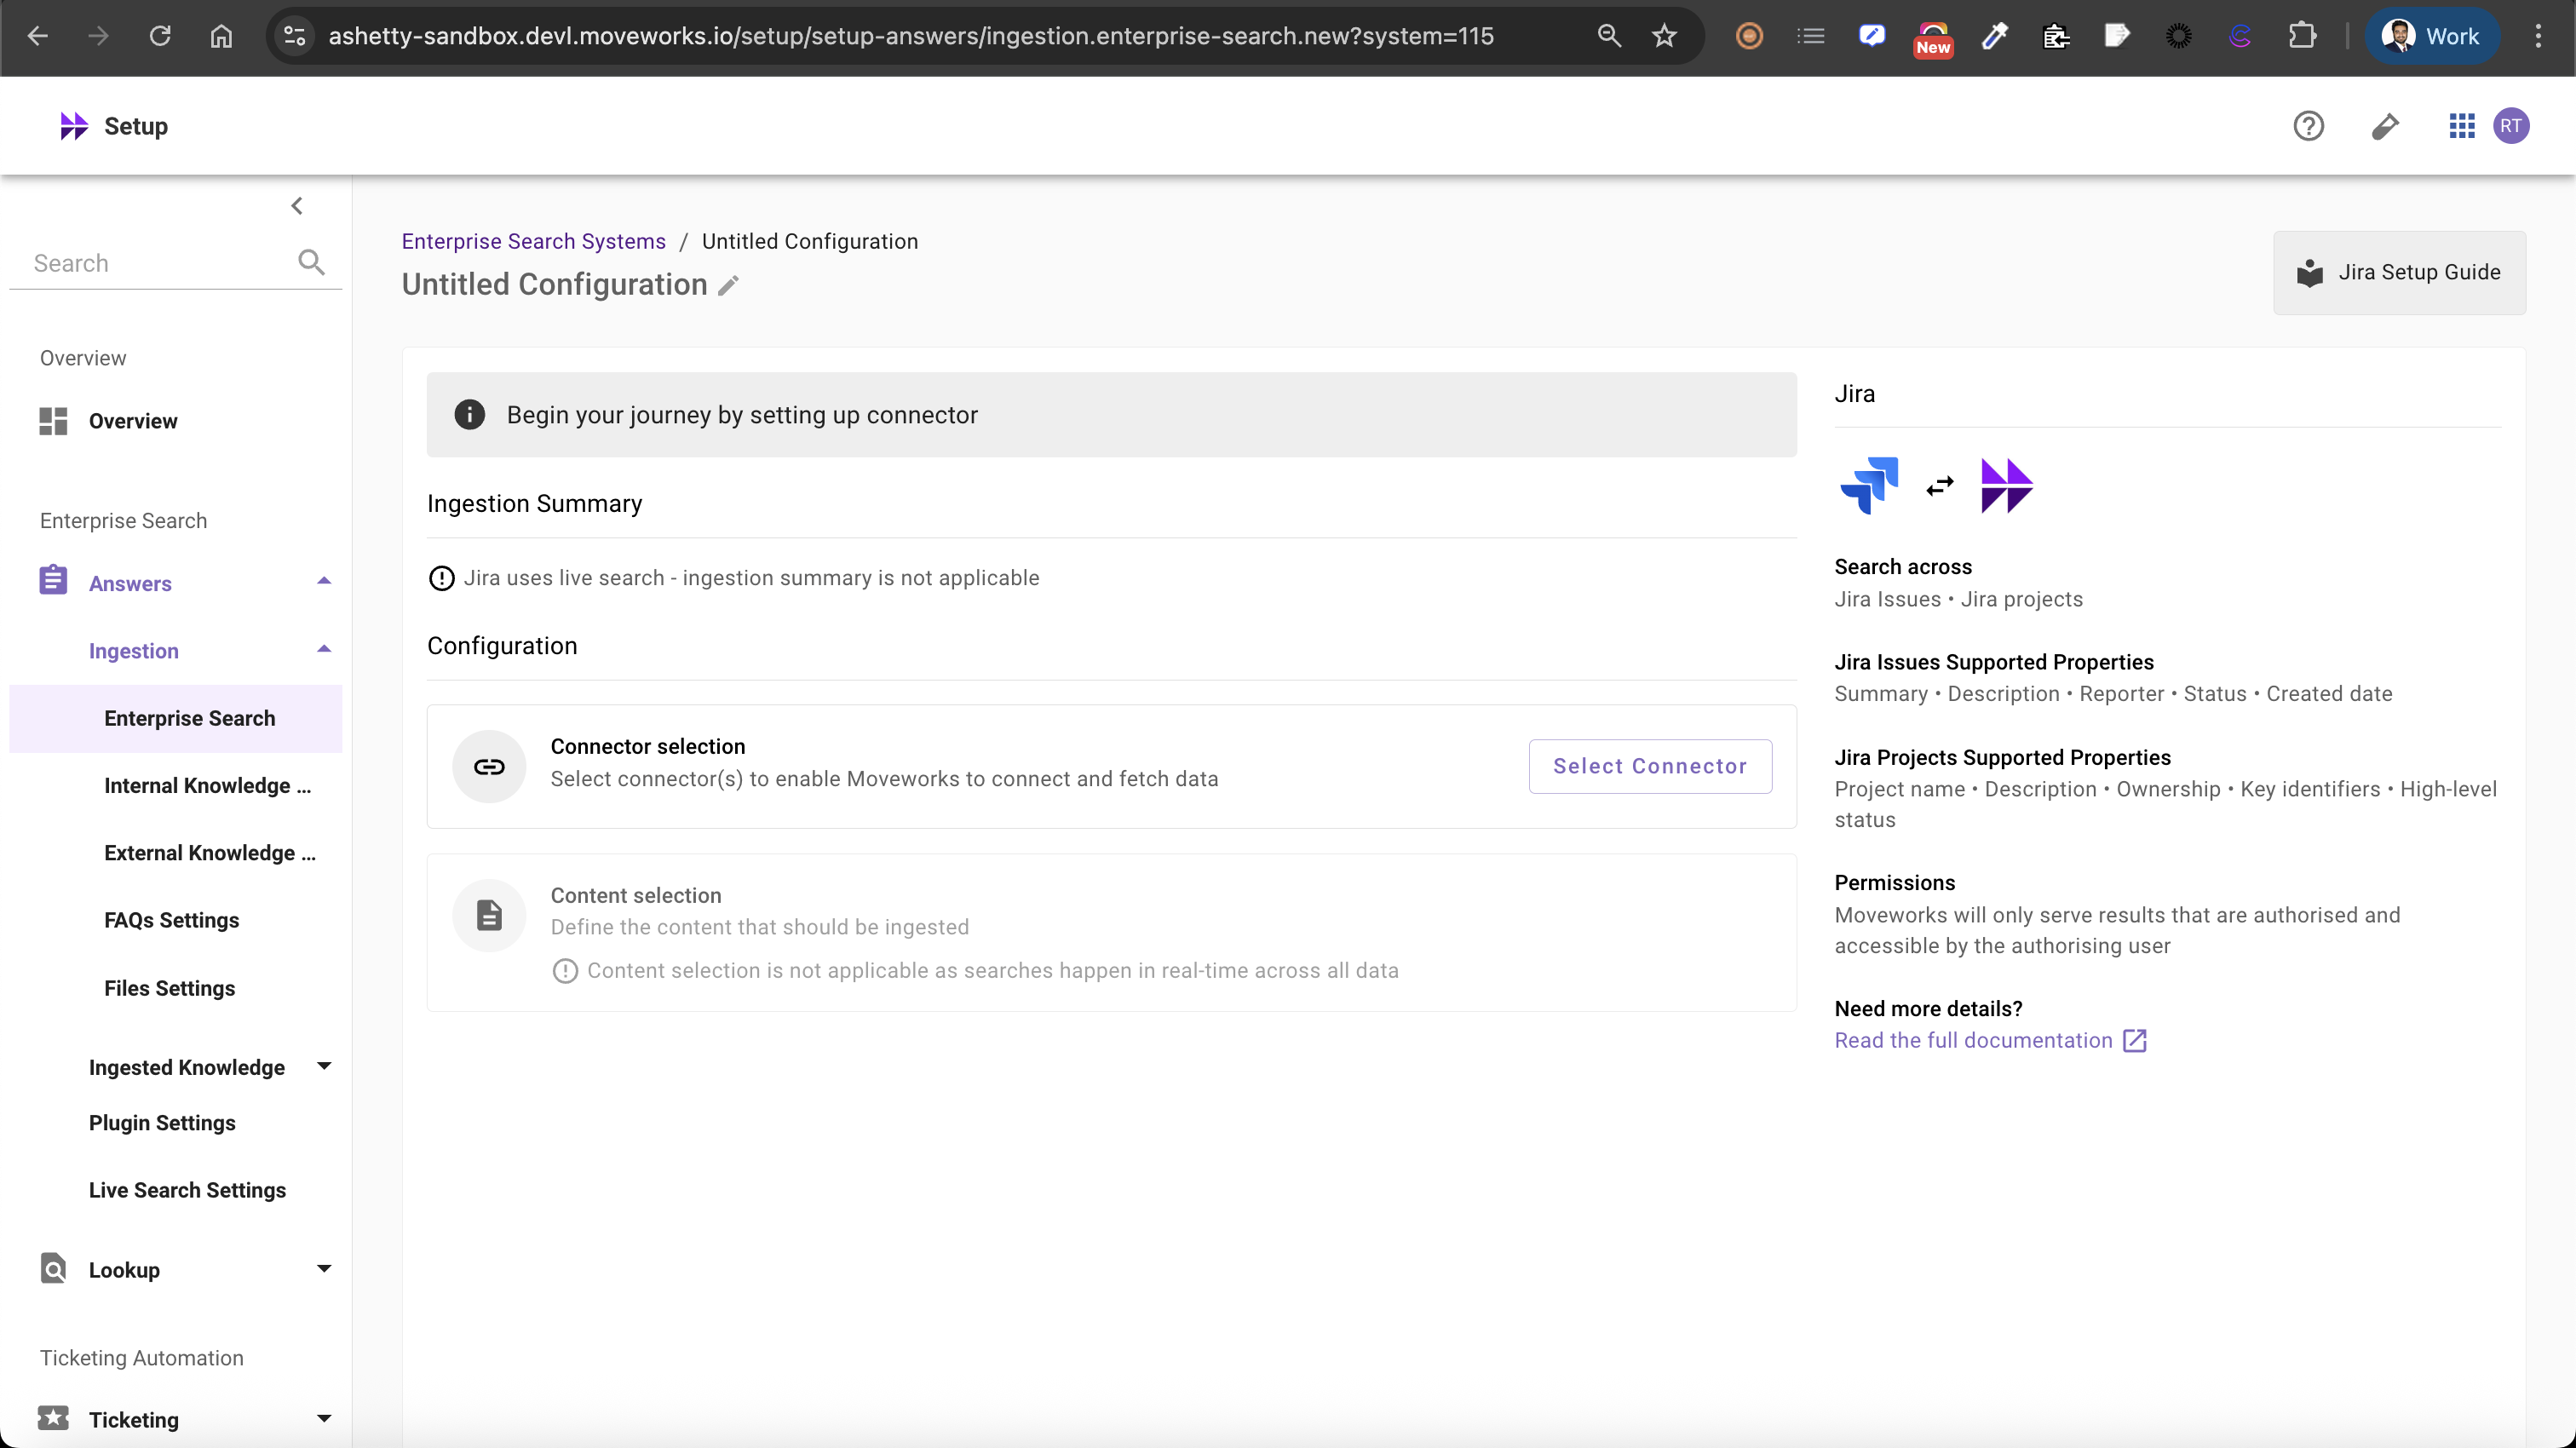Select Live Search Settings menu item
The width and height of the screenshot is (2576, 1448).
pos(187,1190)
